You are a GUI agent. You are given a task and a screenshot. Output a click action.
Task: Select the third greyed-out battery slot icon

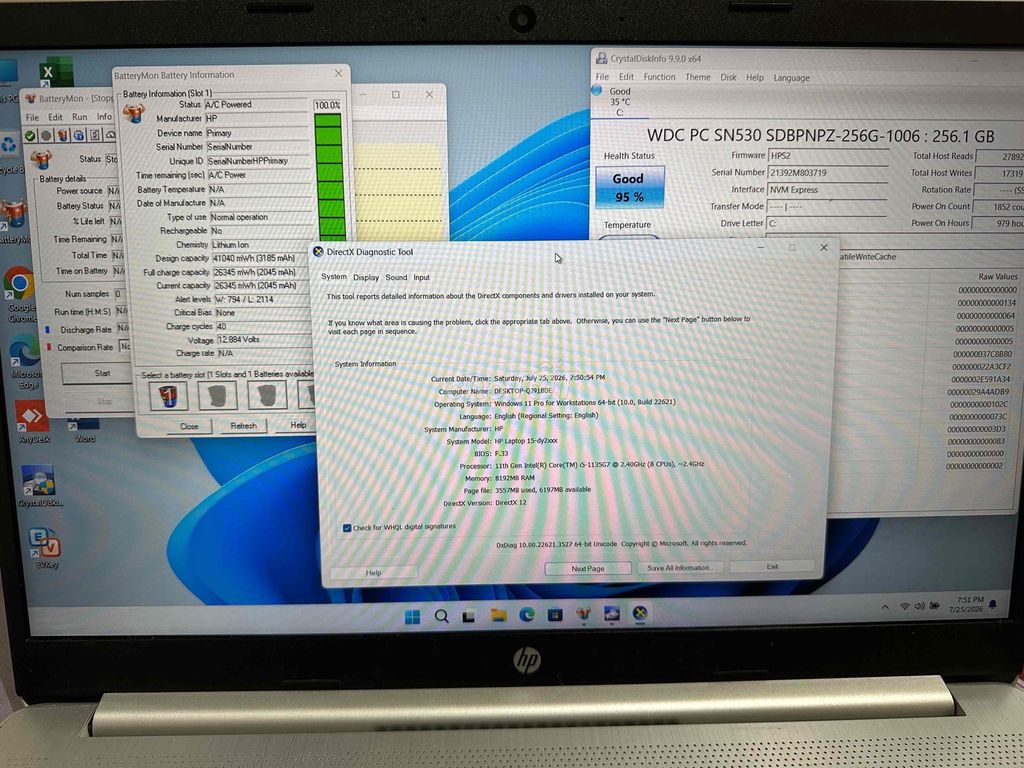(267, 396)
